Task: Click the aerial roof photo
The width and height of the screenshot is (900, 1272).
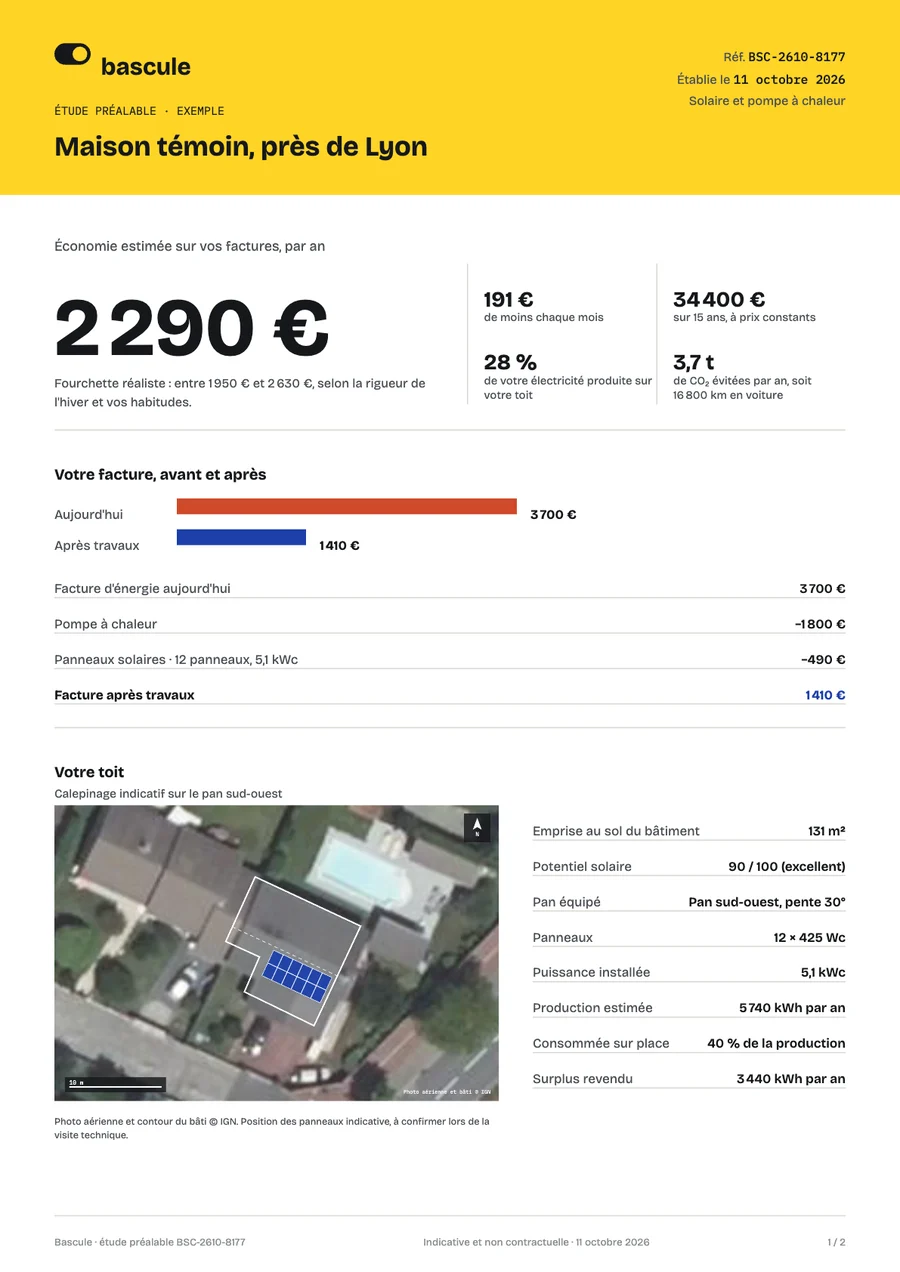Action: (x=276, y=953)
